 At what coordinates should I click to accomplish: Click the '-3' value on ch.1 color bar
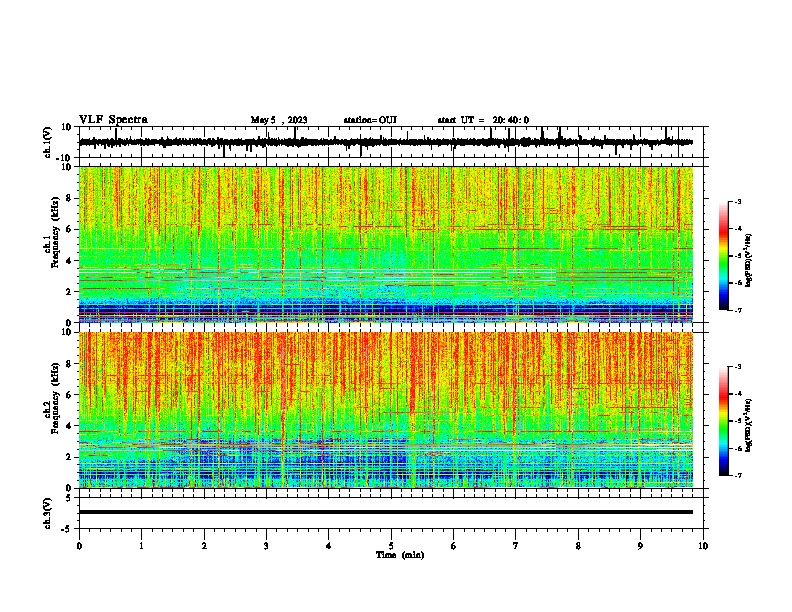(738, 202)
